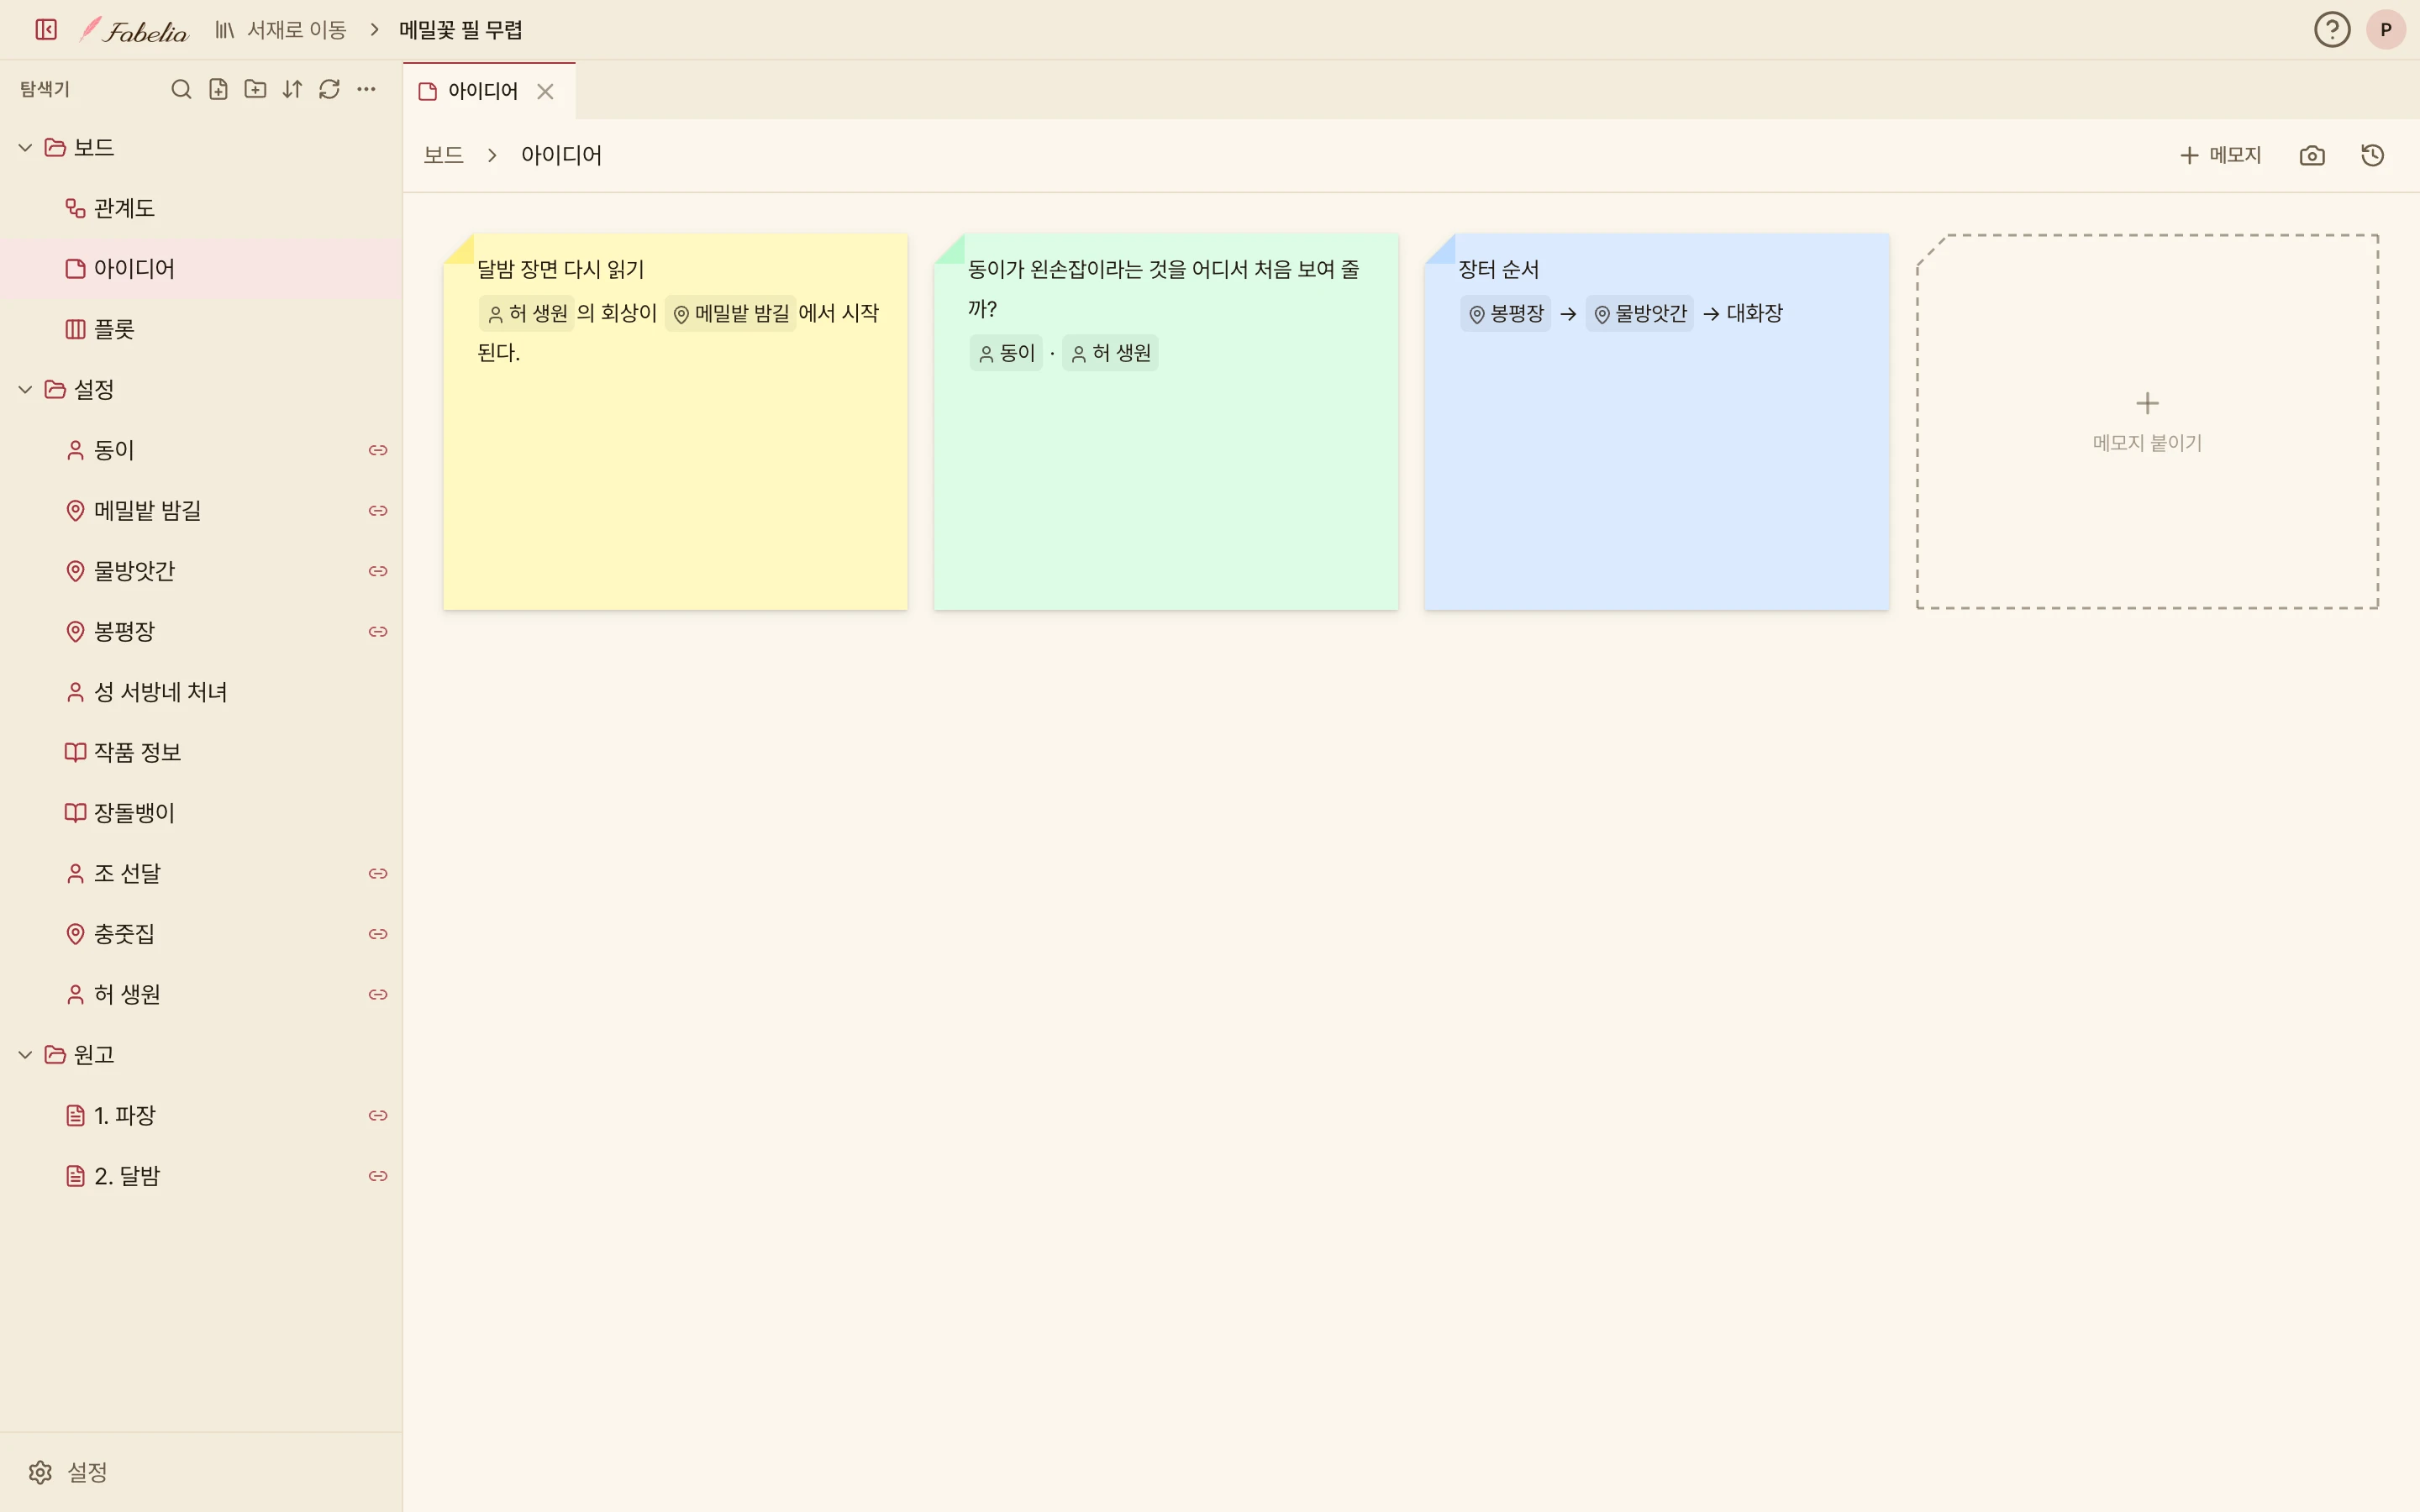Create a new file from explorer toolbar
The image size is (2420, 1512).
pyautogui.click(x=218, y=89)
